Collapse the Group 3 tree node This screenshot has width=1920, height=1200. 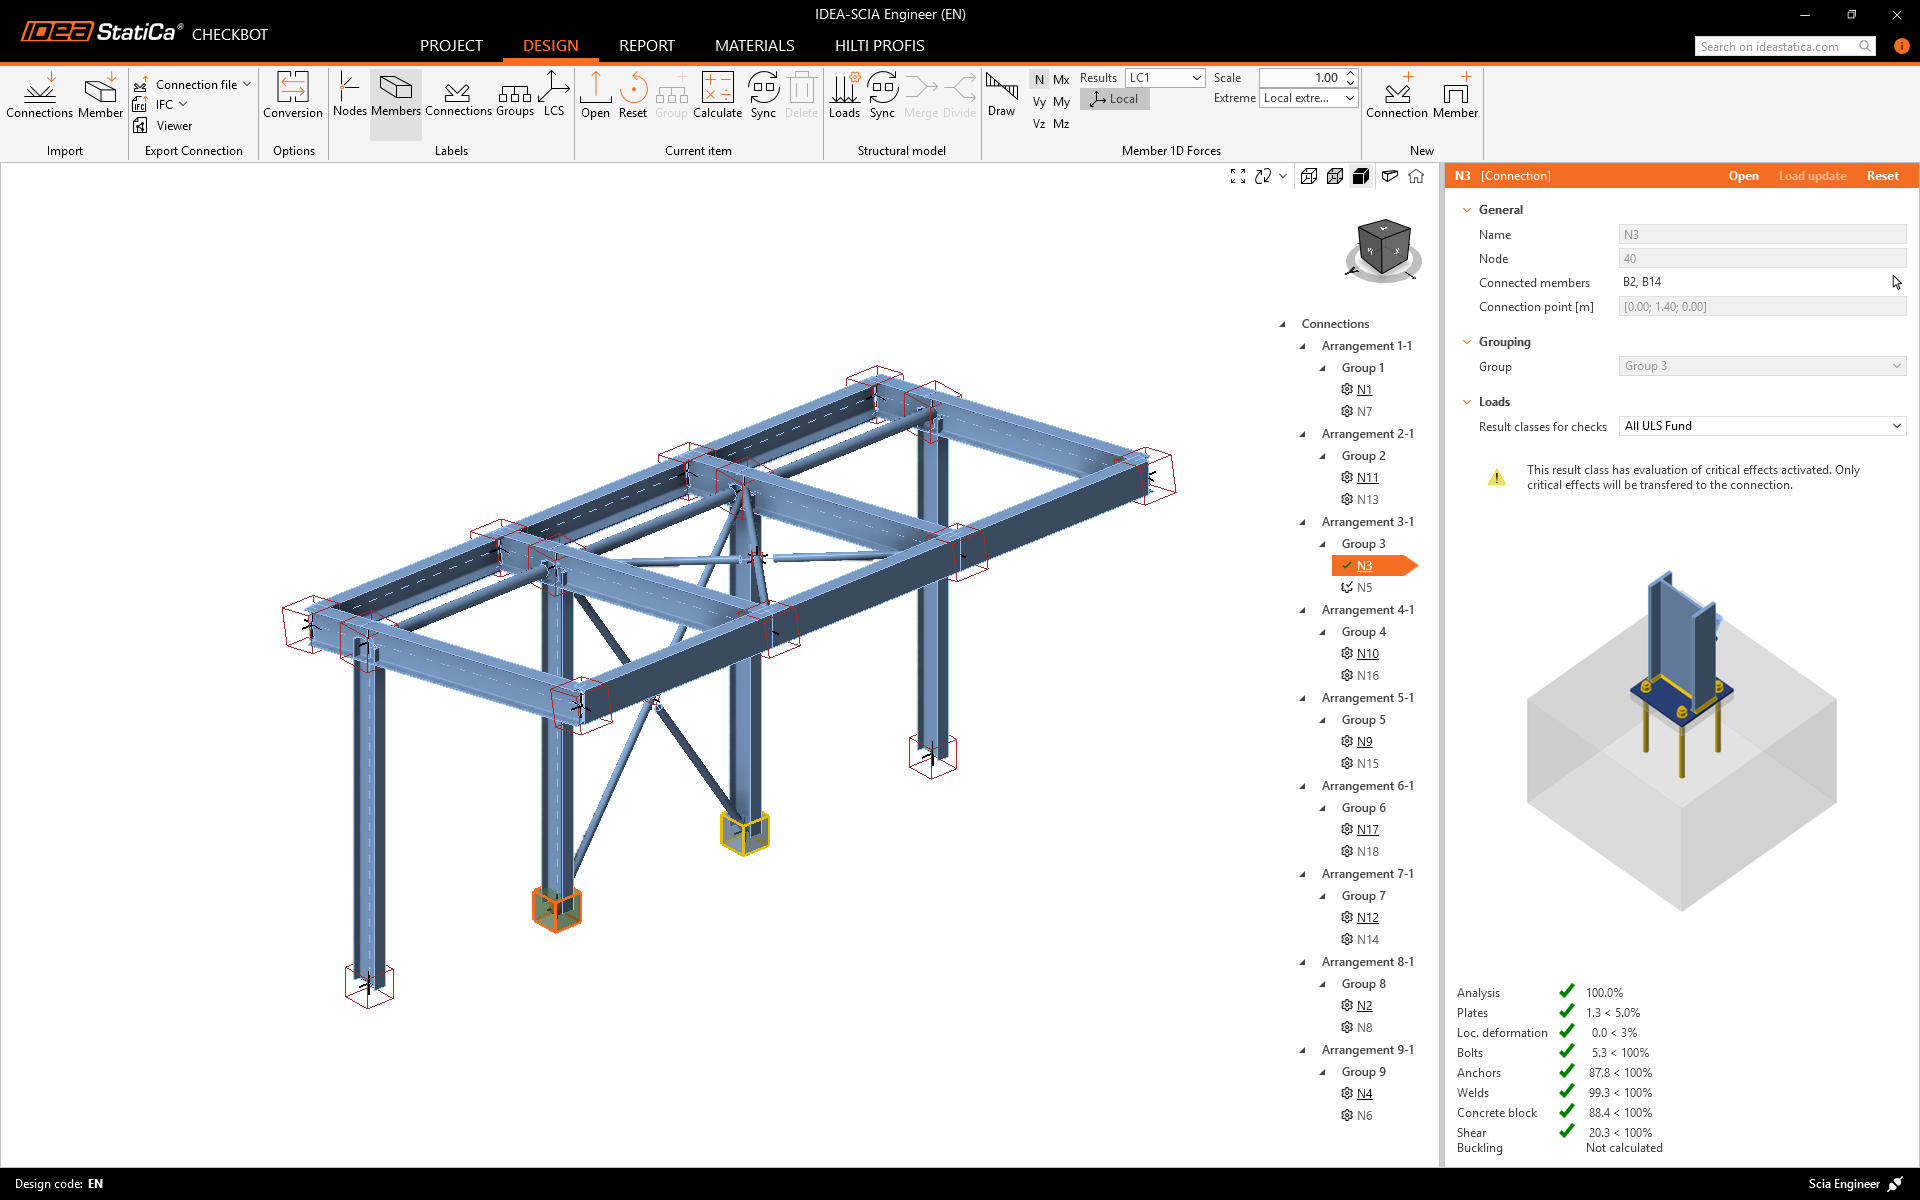pos(1322,544)
